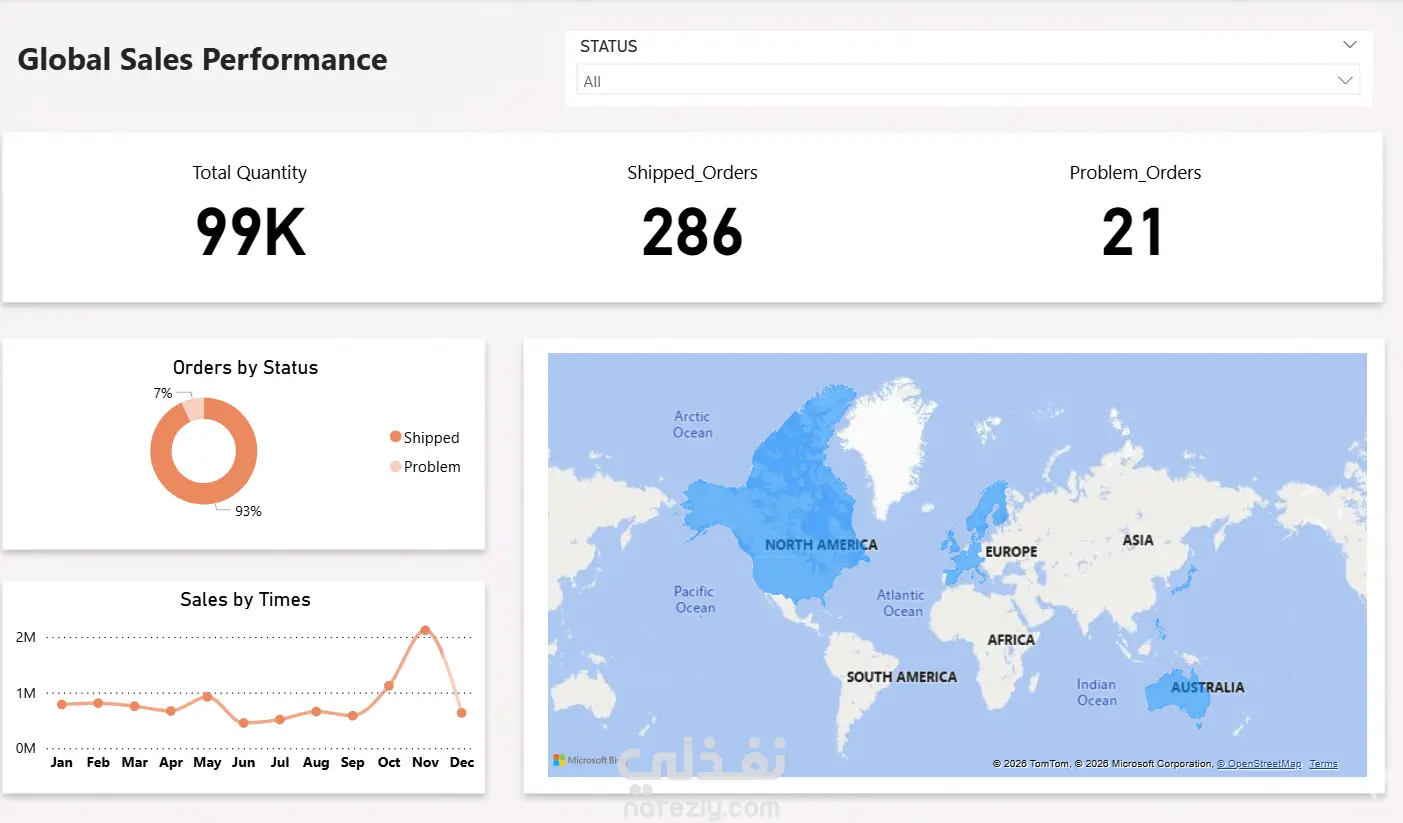Click the Shipped legend marker
This screenshot has width=1403, height=823.
(x=395, y=437)
